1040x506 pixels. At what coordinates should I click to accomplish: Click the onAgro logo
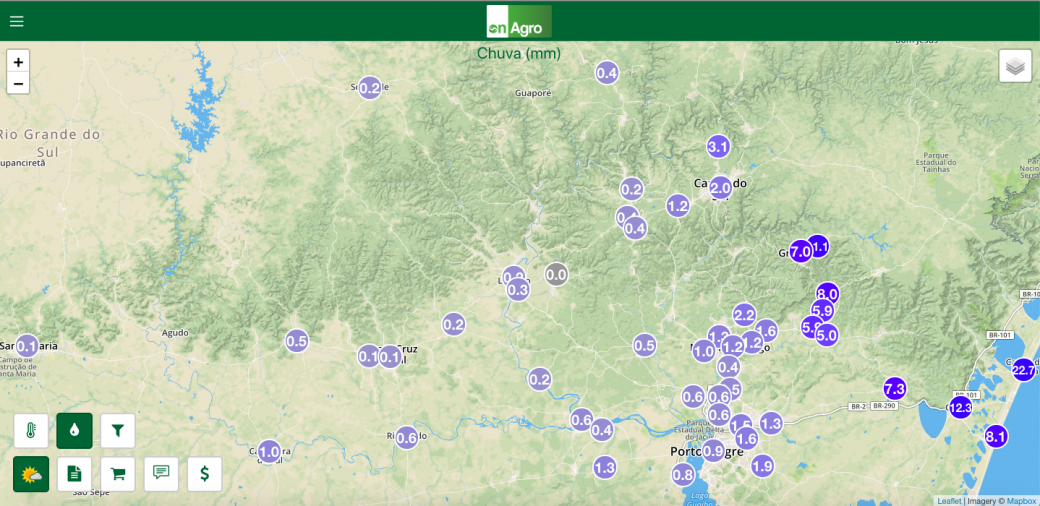tap(519, 21)
